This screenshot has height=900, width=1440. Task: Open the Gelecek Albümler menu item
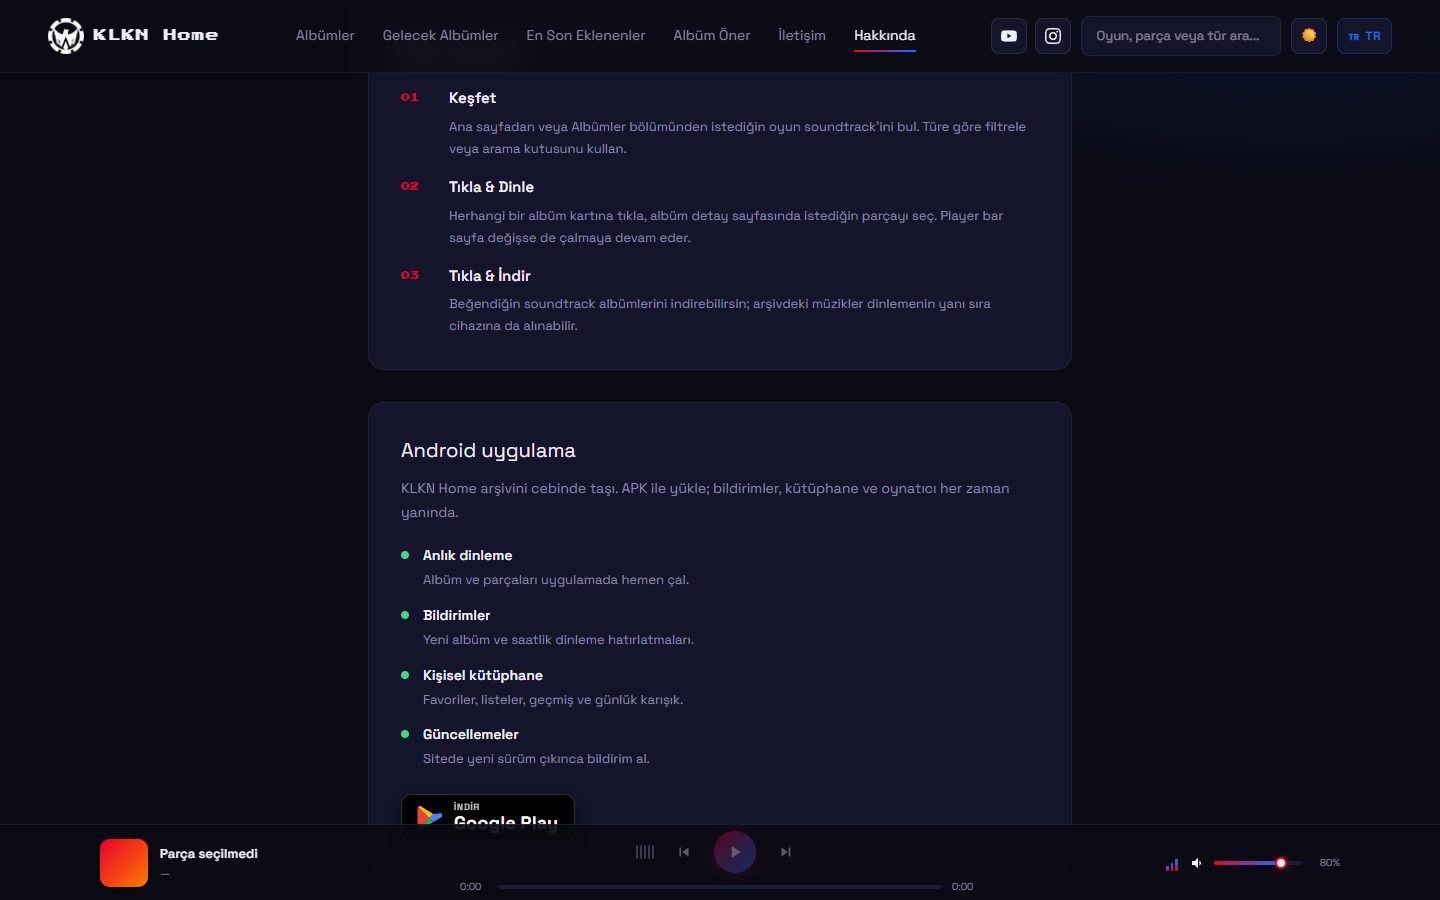[x=440, y=35]
